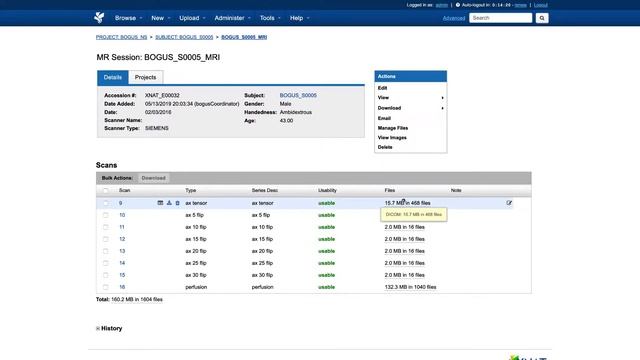Check the checkbox for scan 11

click(x=106, y=227)
